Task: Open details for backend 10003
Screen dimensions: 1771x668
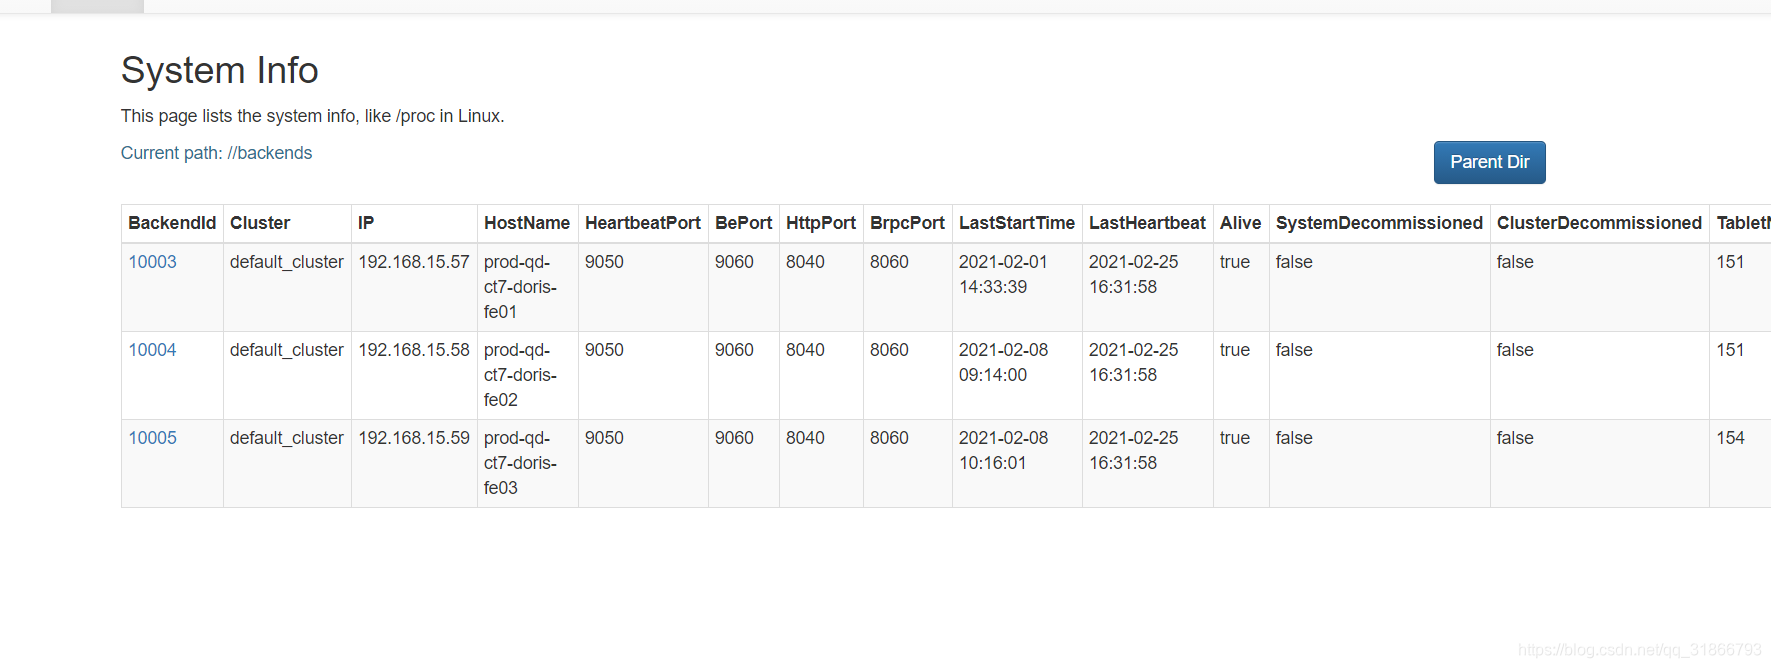Action: pos(151,261)
